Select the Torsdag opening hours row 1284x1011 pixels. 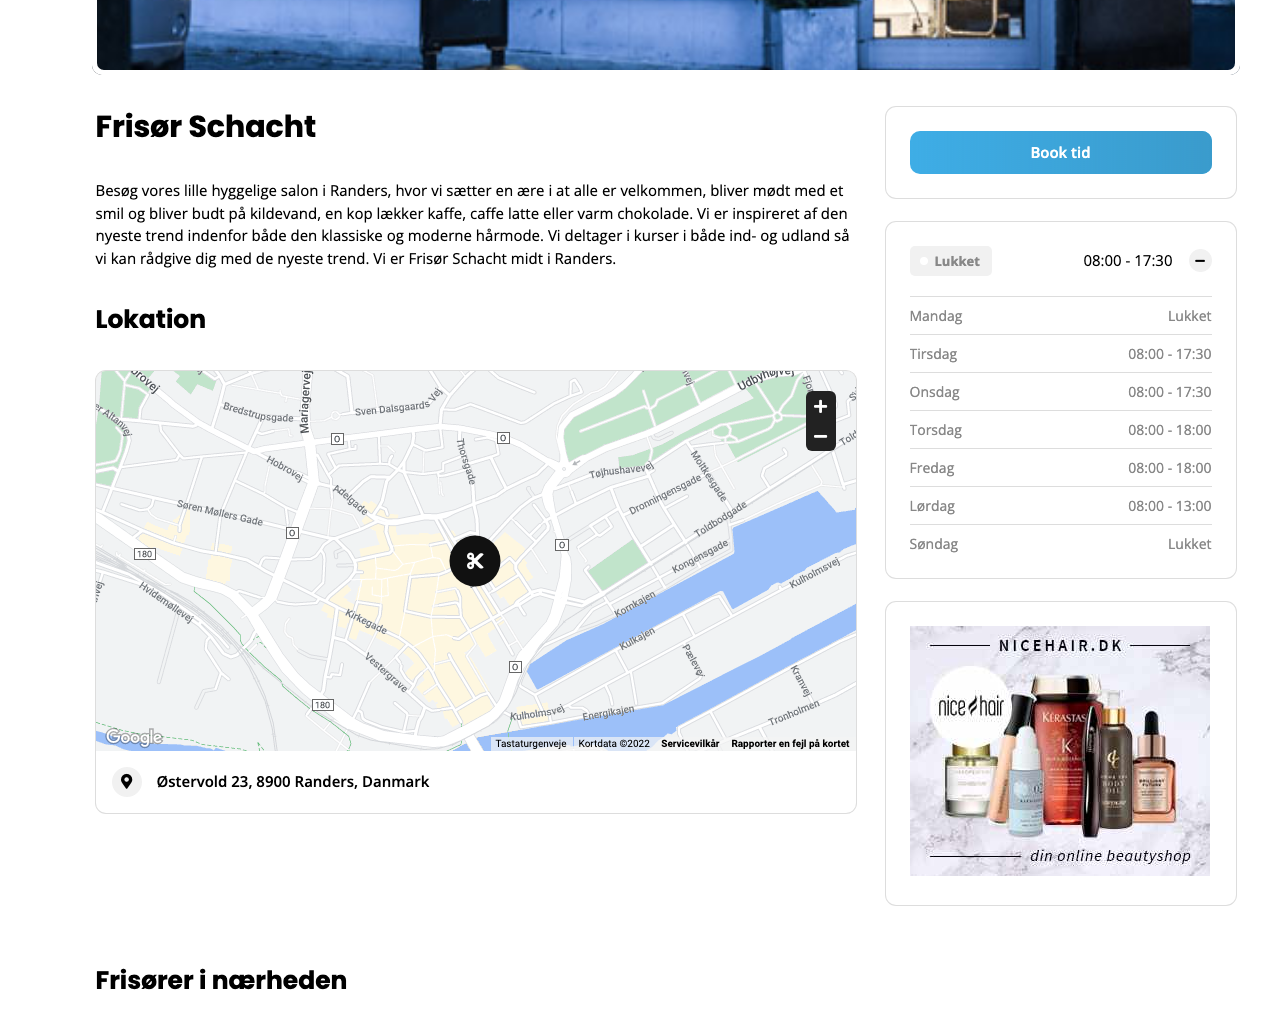coord(1060,430)
